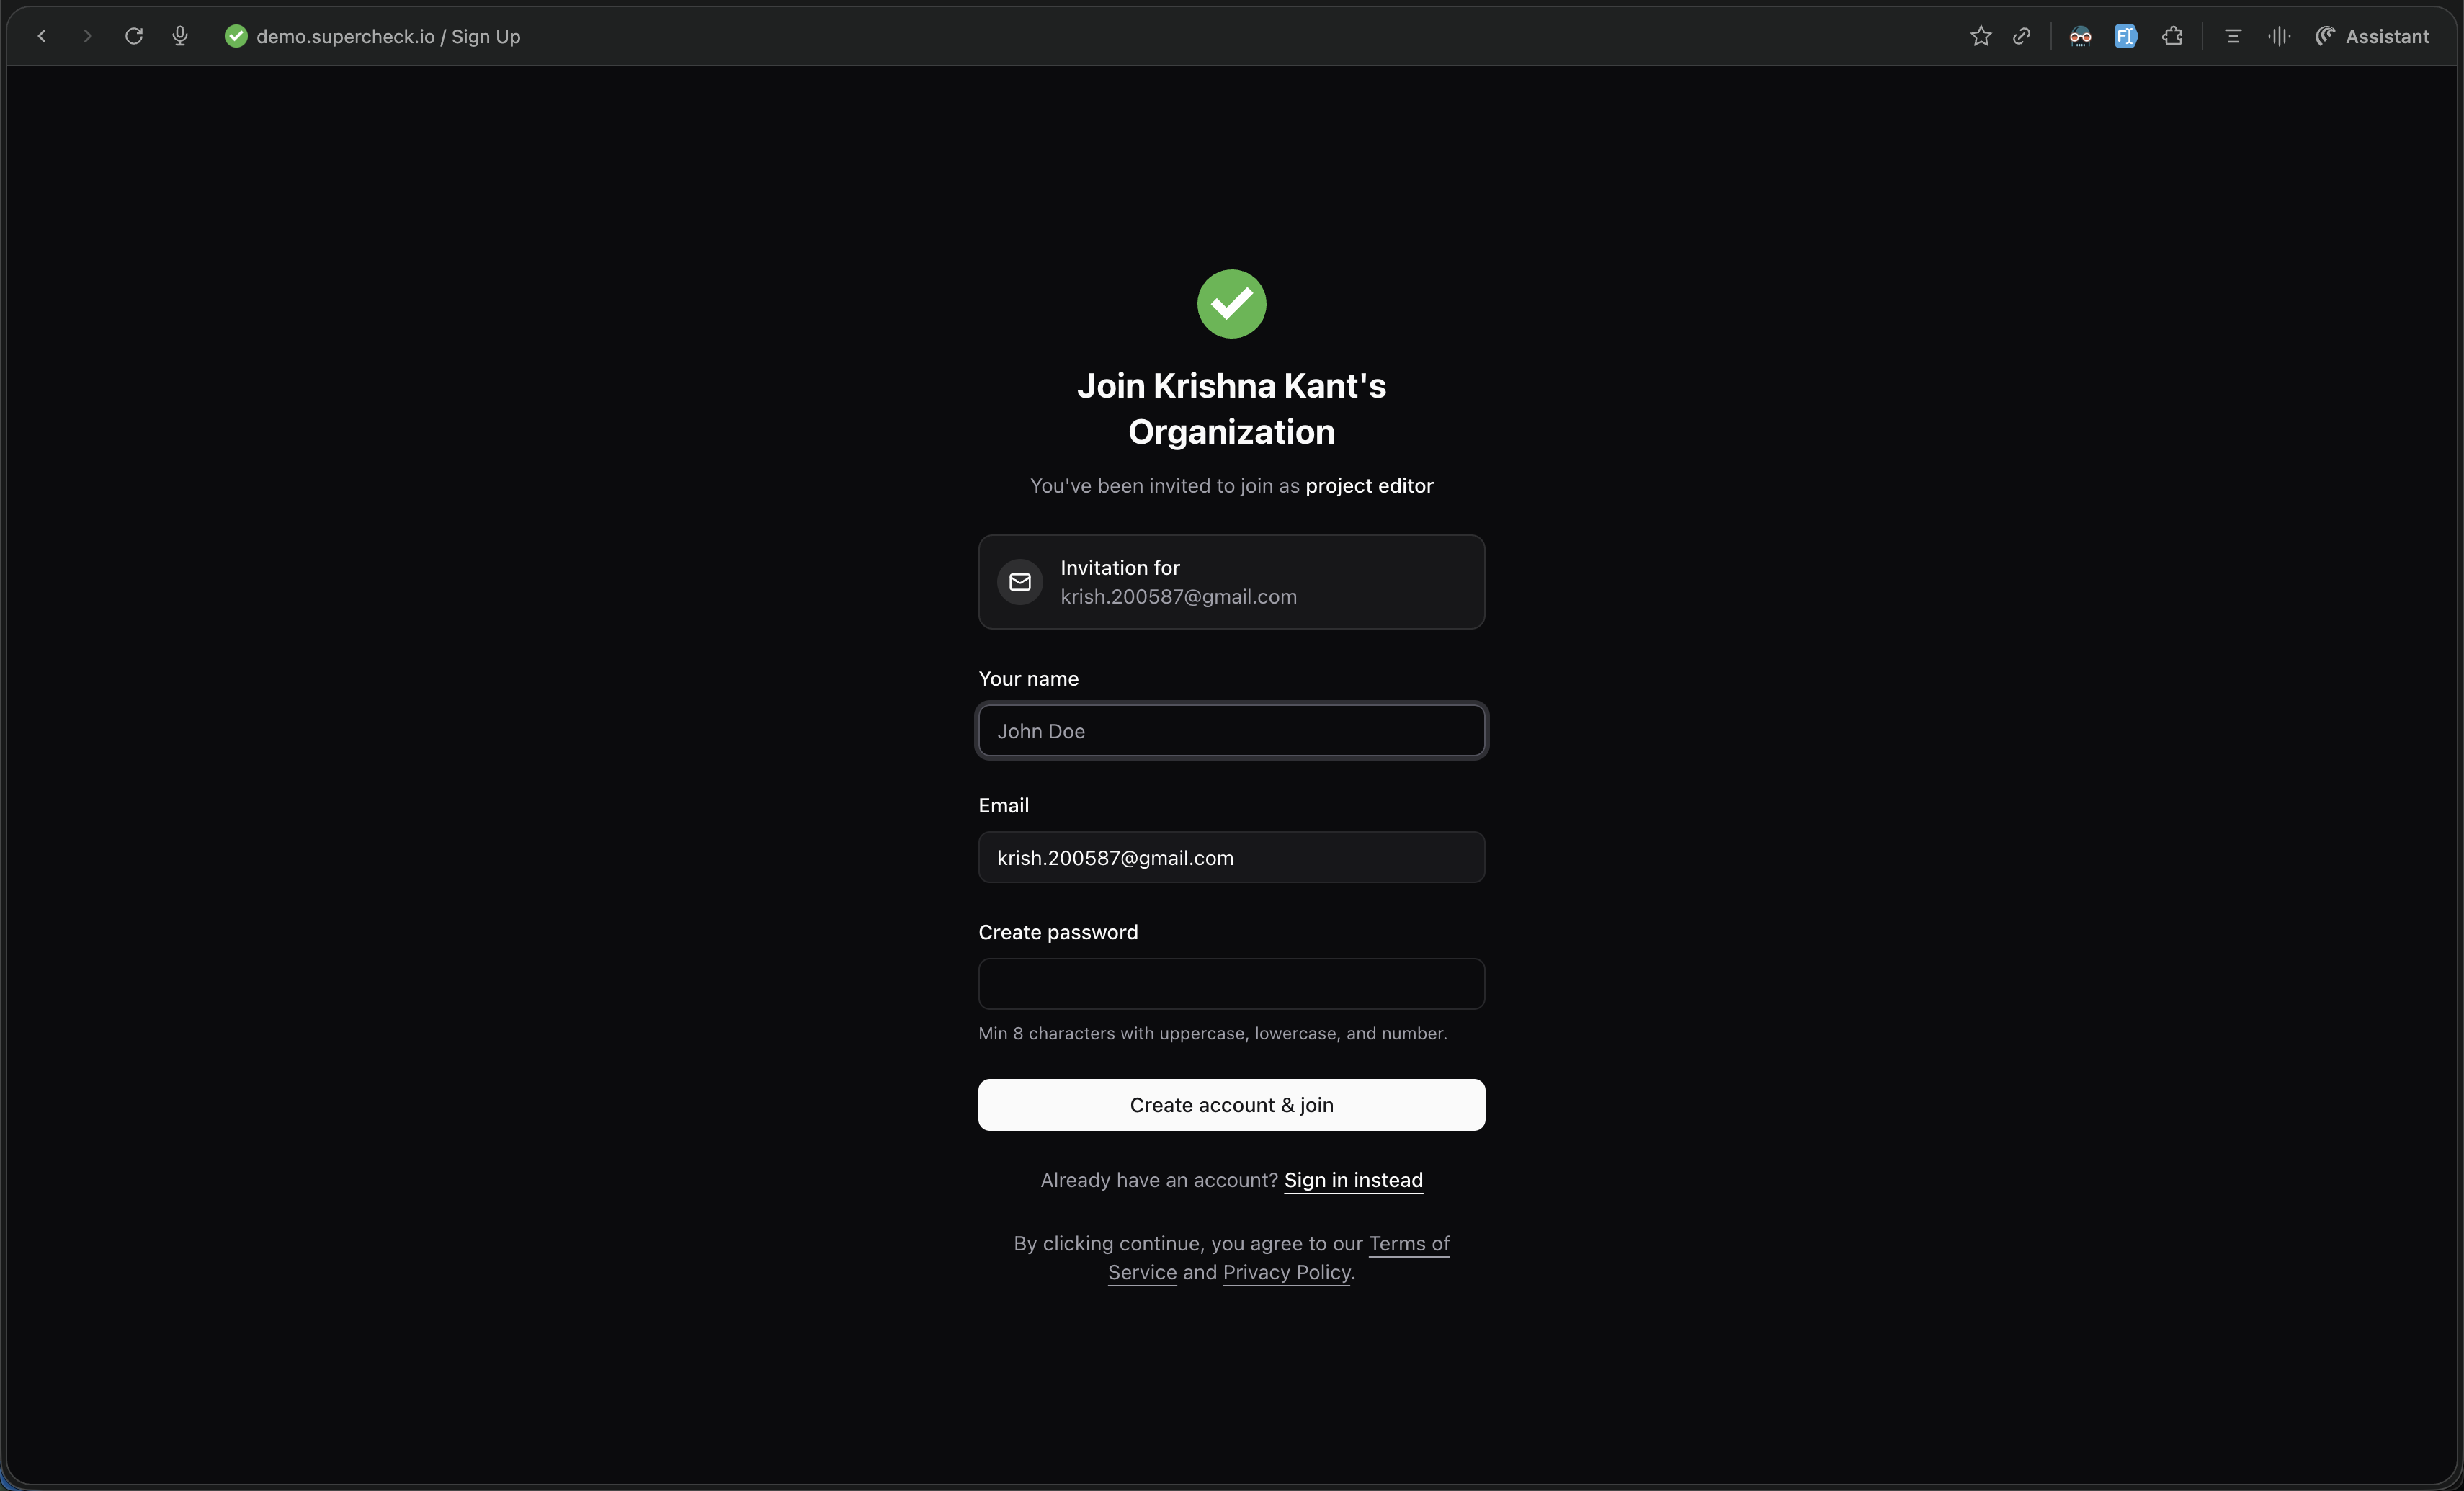Viewport: 2464px width, 1491px height.
Task: Click the audio waveform icon
Action: coord(2278,36)
